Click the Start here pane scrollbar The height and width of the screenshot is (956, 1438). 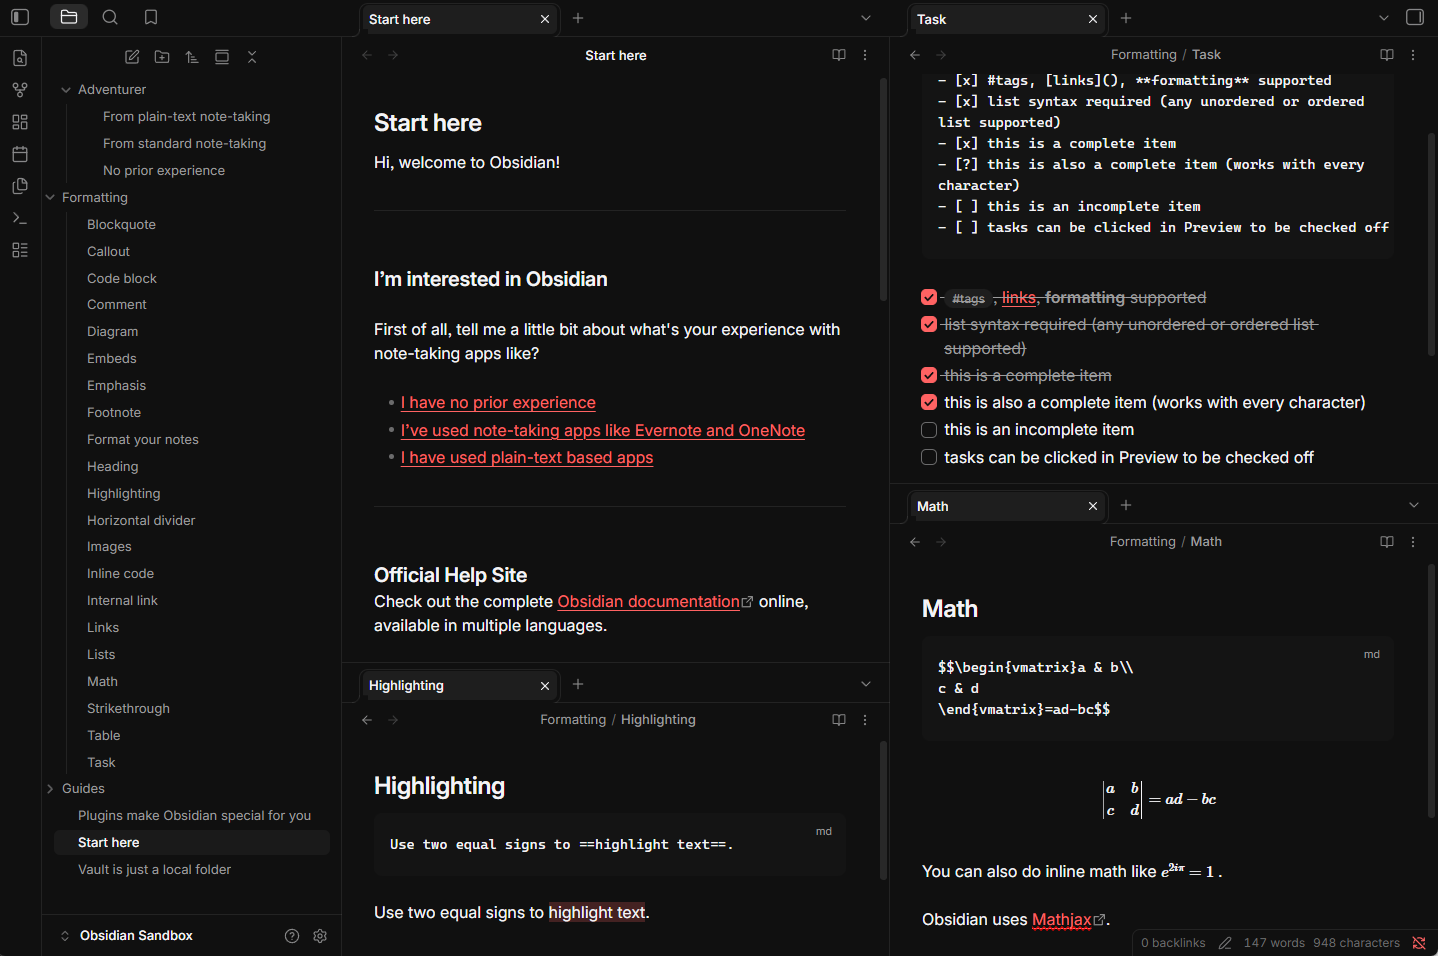(884, 190)
